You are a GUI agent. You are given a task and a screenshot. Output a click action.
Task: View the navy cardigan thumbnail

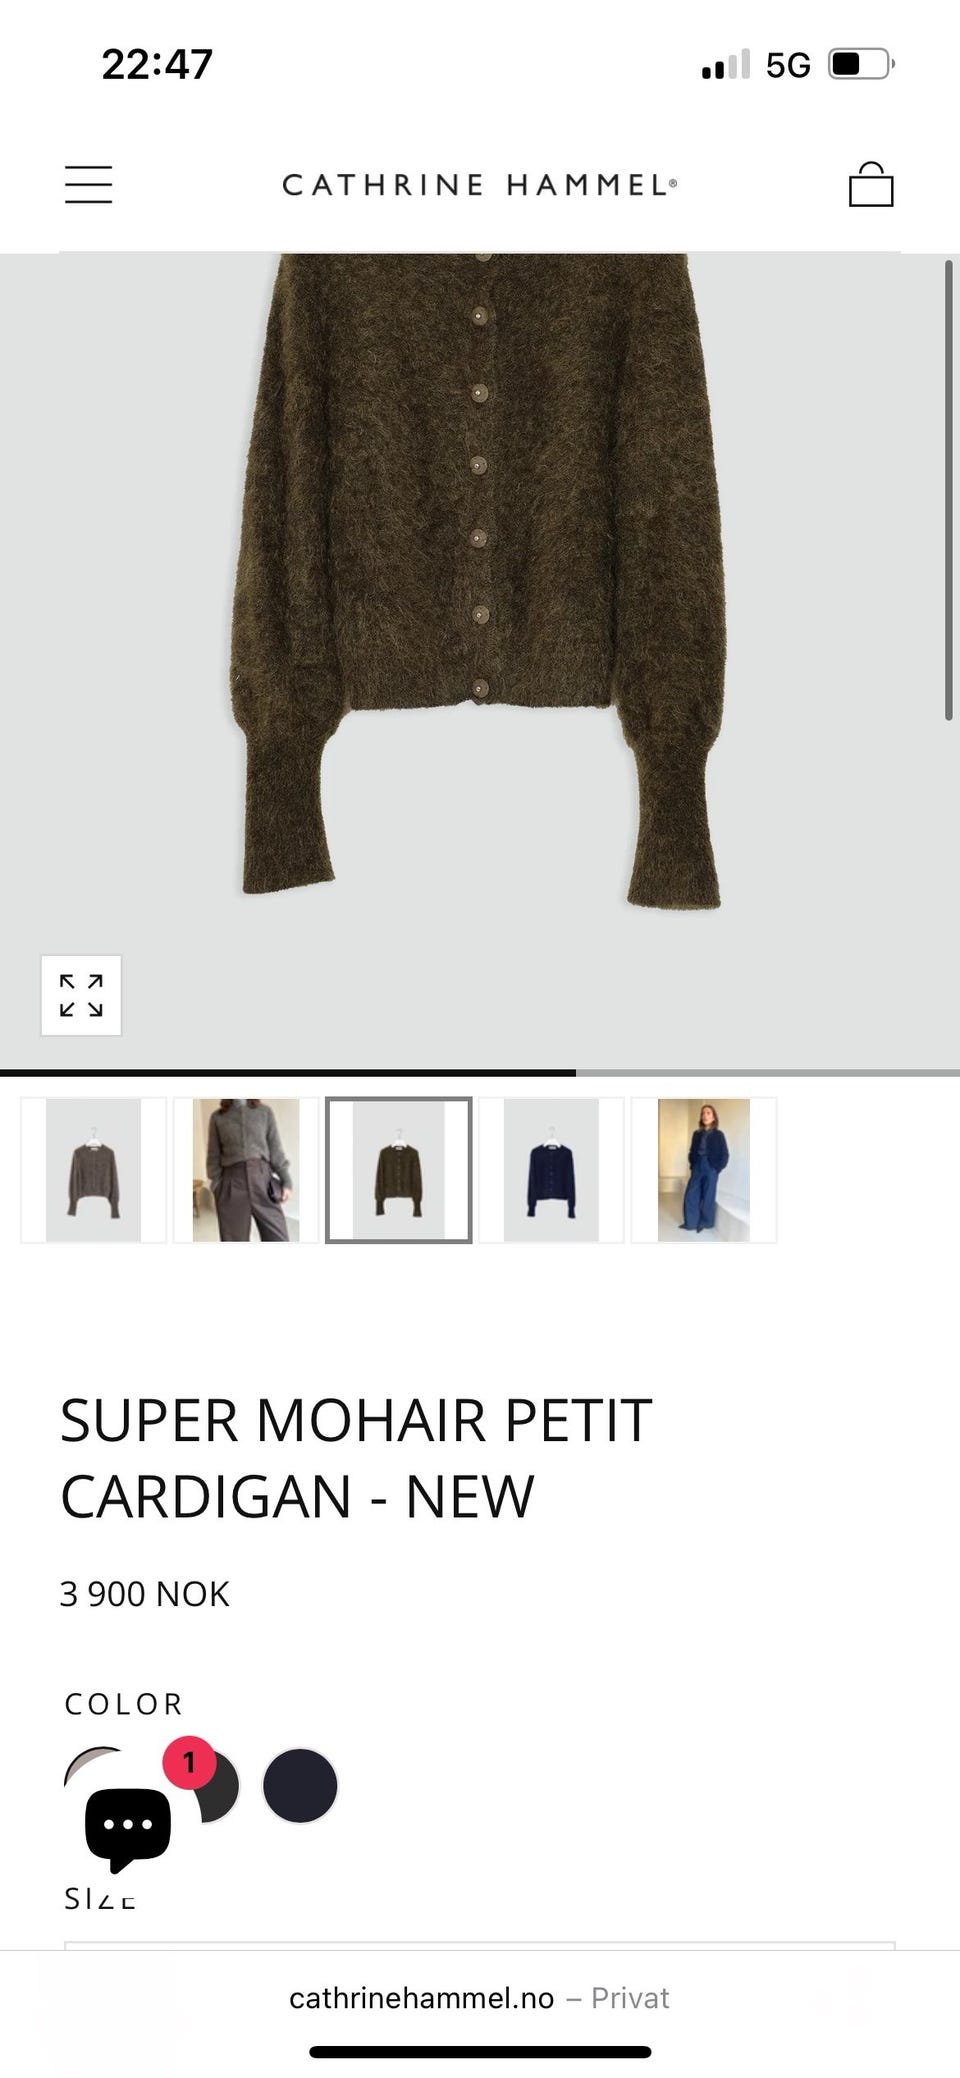click(x=551, y=1170)
